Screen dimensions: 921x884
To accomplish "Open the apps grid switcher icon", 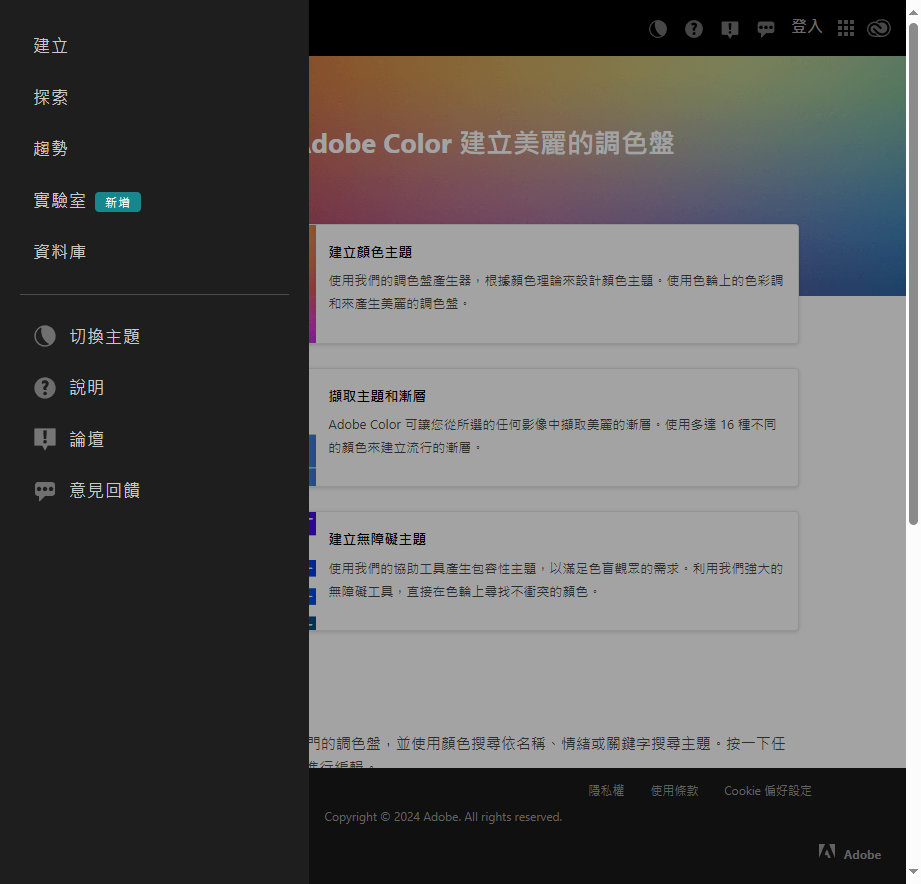I will [x=846, y=28].
